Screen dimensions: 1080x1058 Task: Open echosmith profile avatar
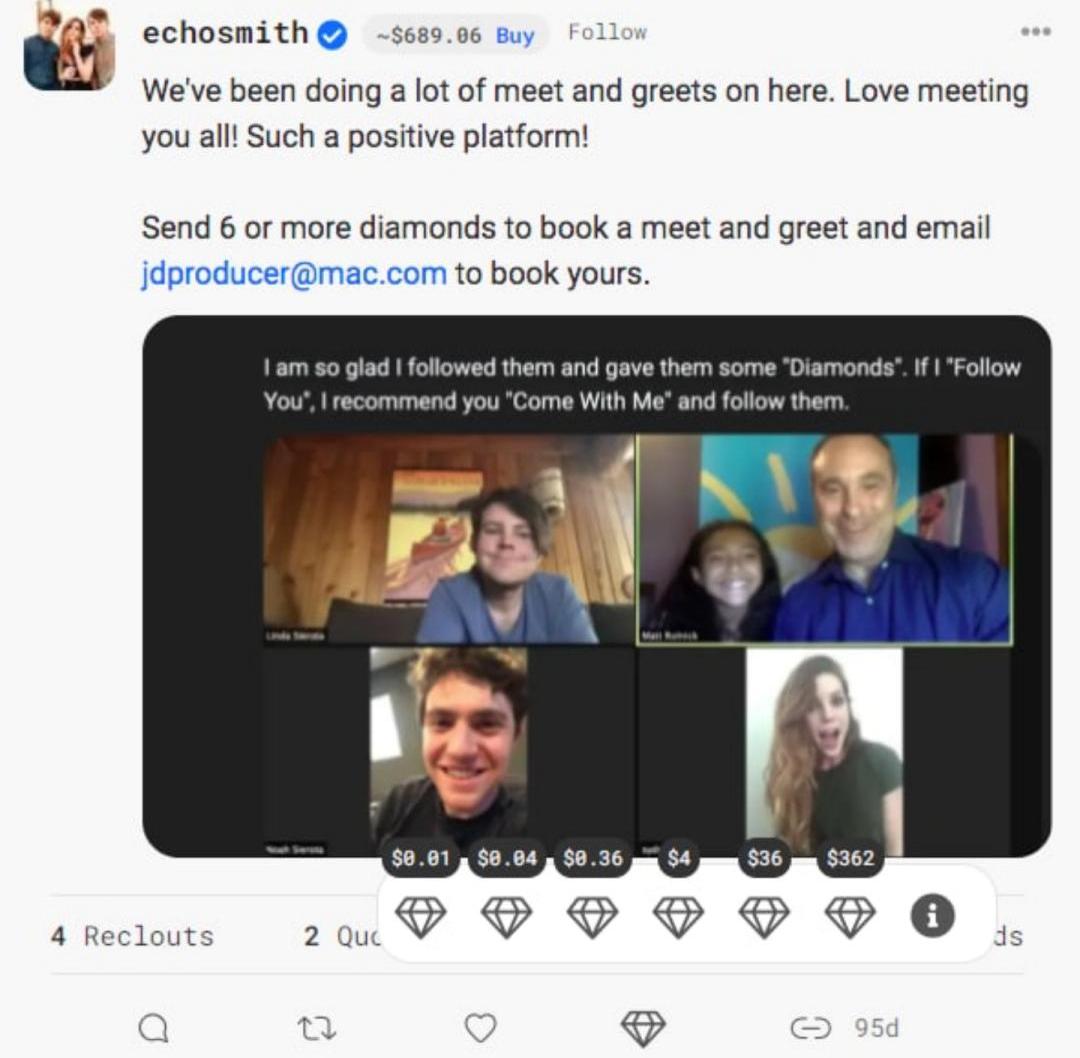pyautogui.click(x=69, y=48)
